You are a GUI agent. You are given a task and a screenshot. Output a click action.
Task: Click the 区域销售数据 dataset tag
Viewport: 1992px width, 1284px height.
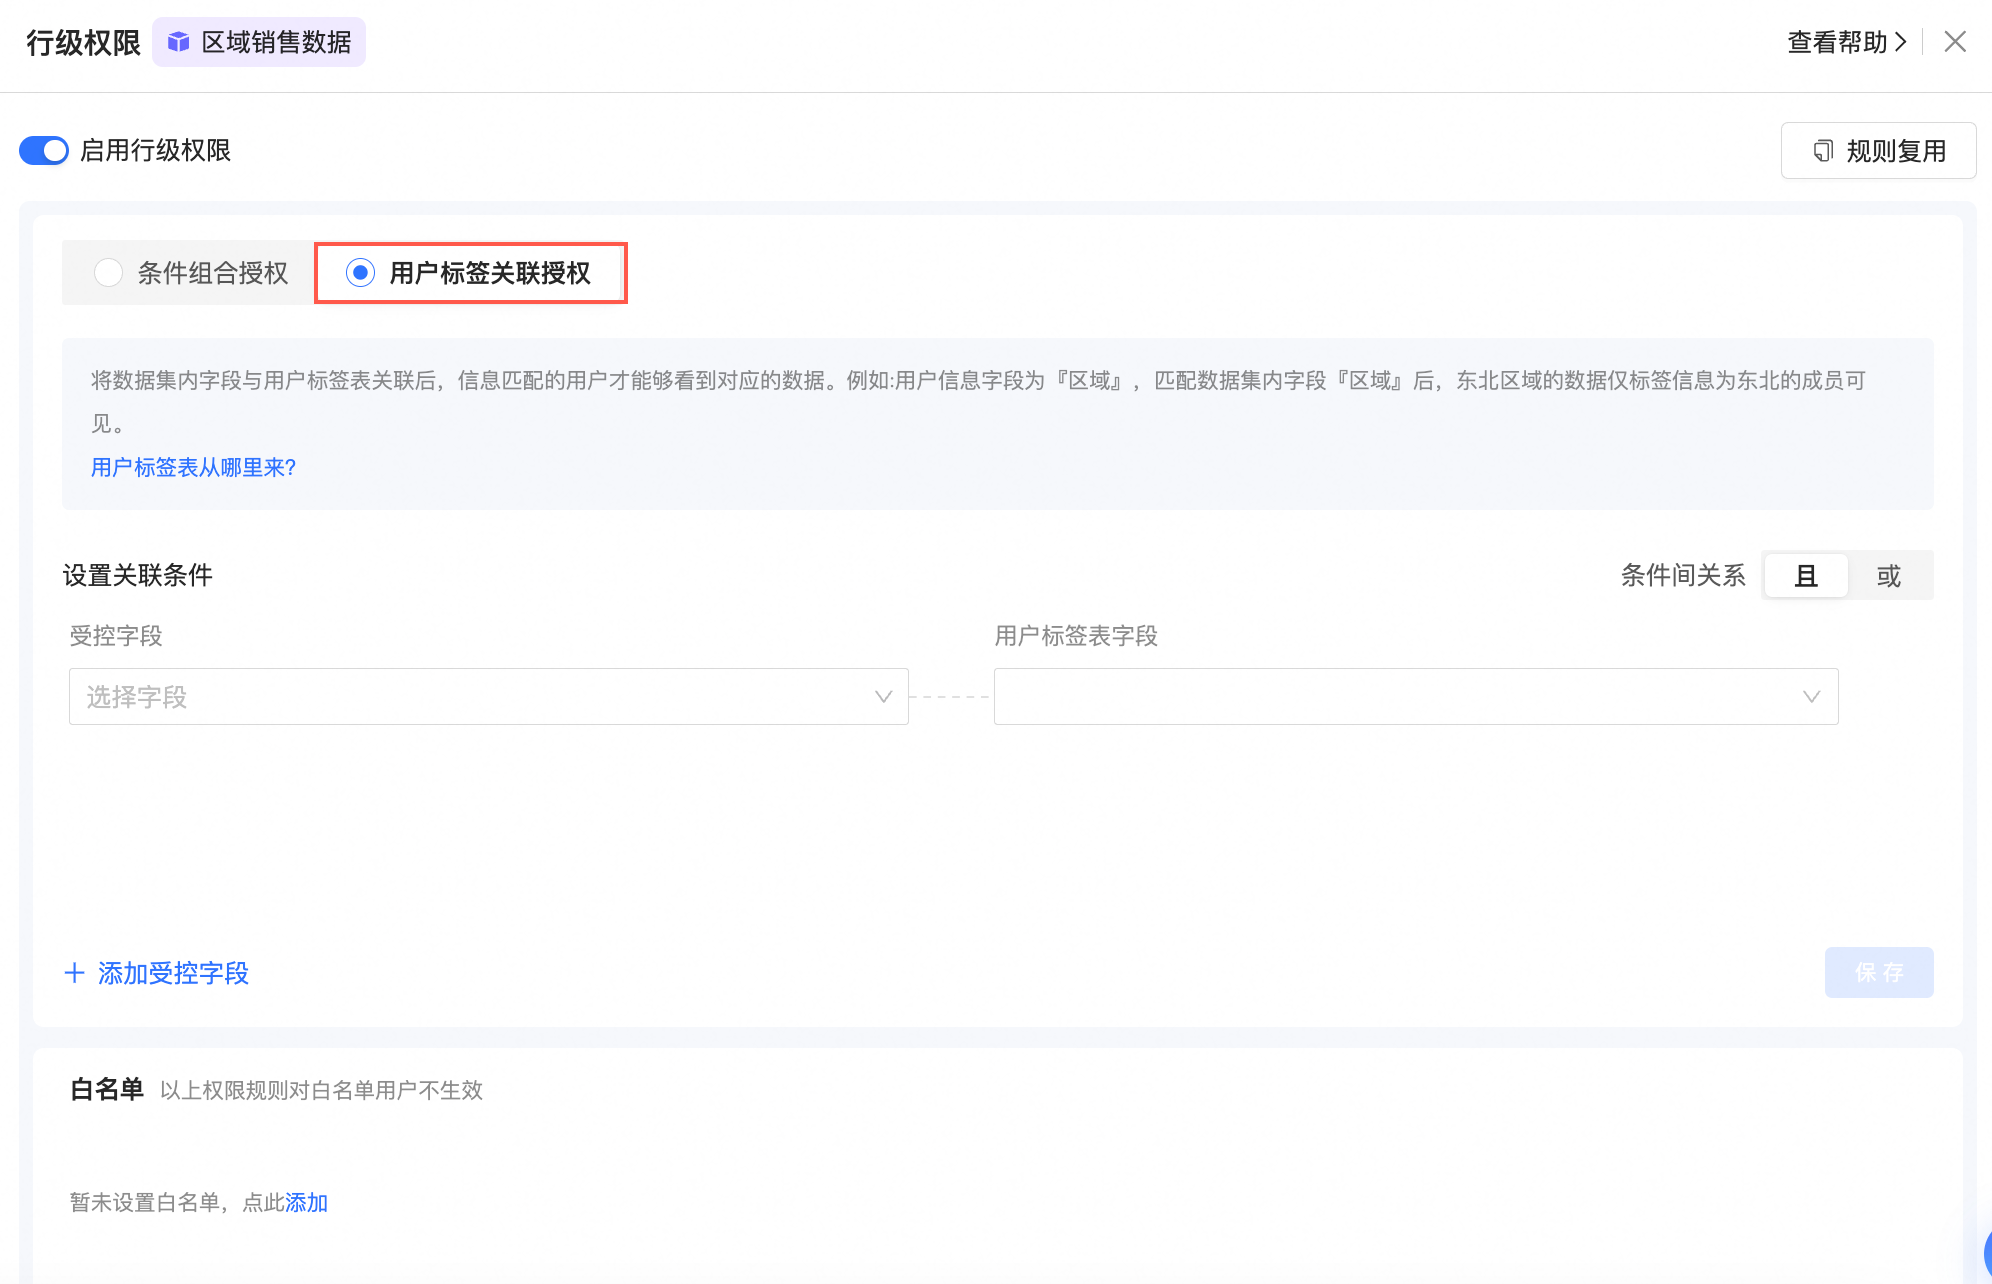tap(276, 42)
